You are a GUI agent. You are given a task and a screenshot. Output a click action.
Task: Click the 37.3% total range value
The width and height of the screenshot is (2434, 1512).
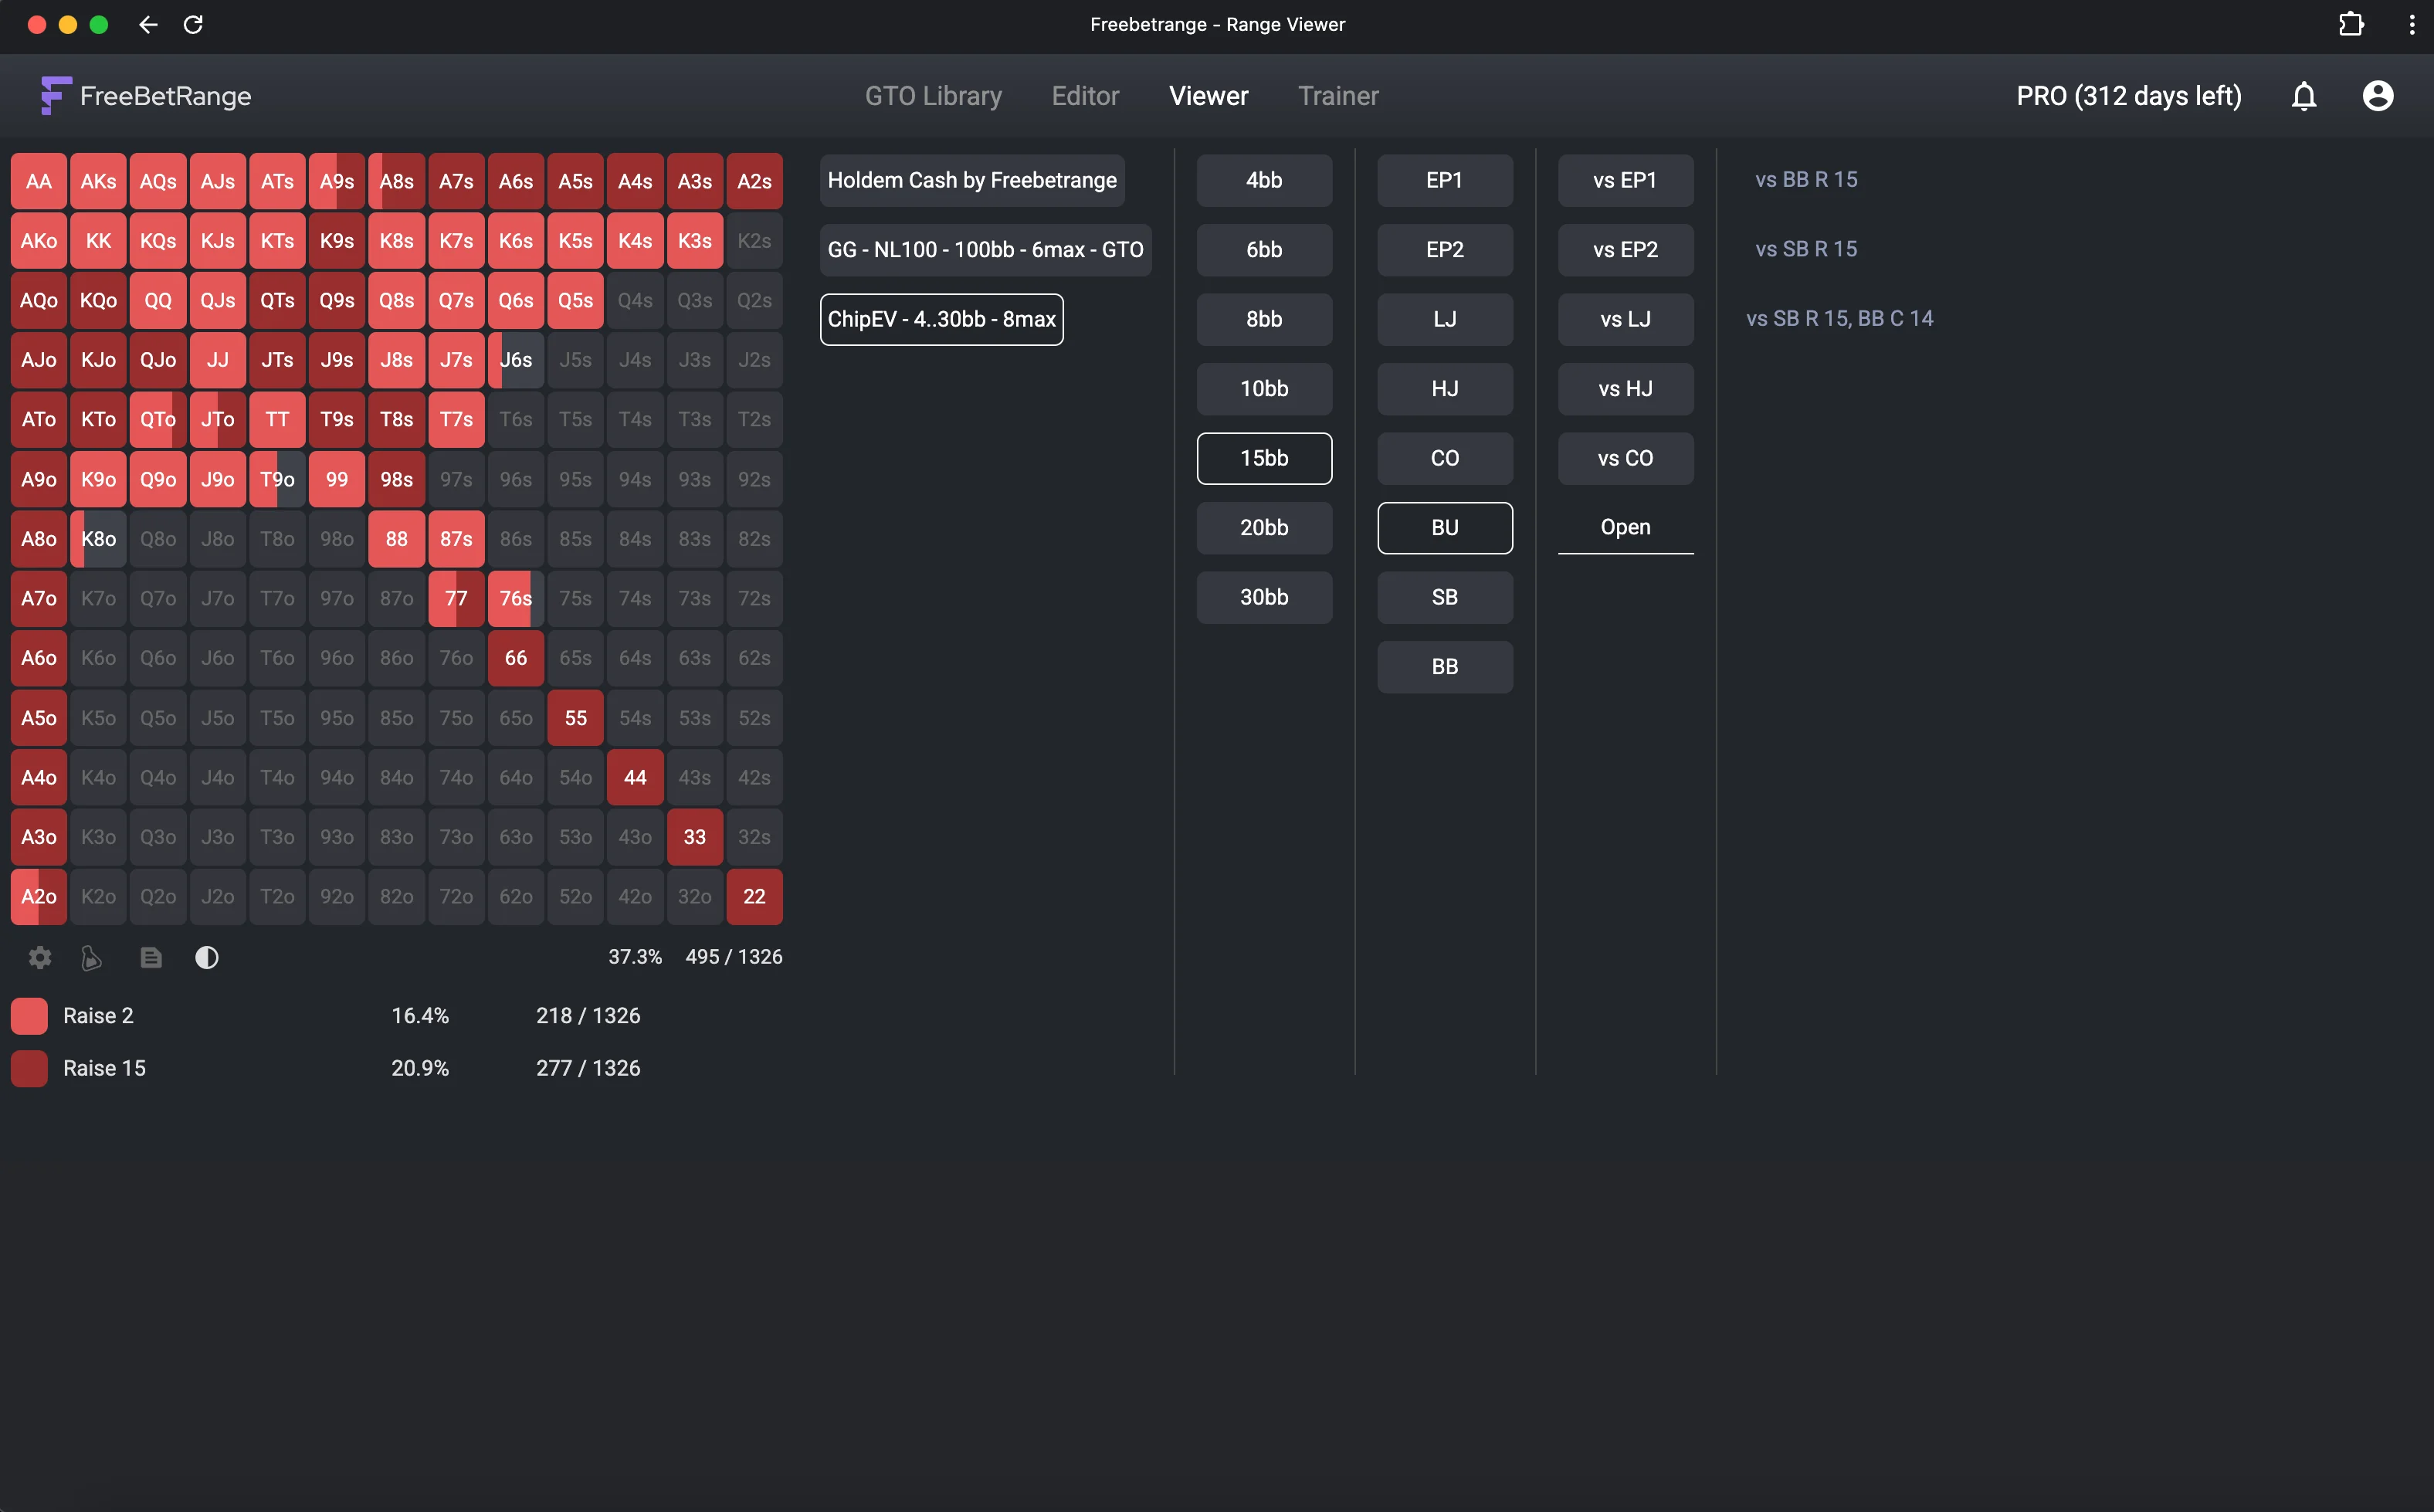tap(635, 957)
